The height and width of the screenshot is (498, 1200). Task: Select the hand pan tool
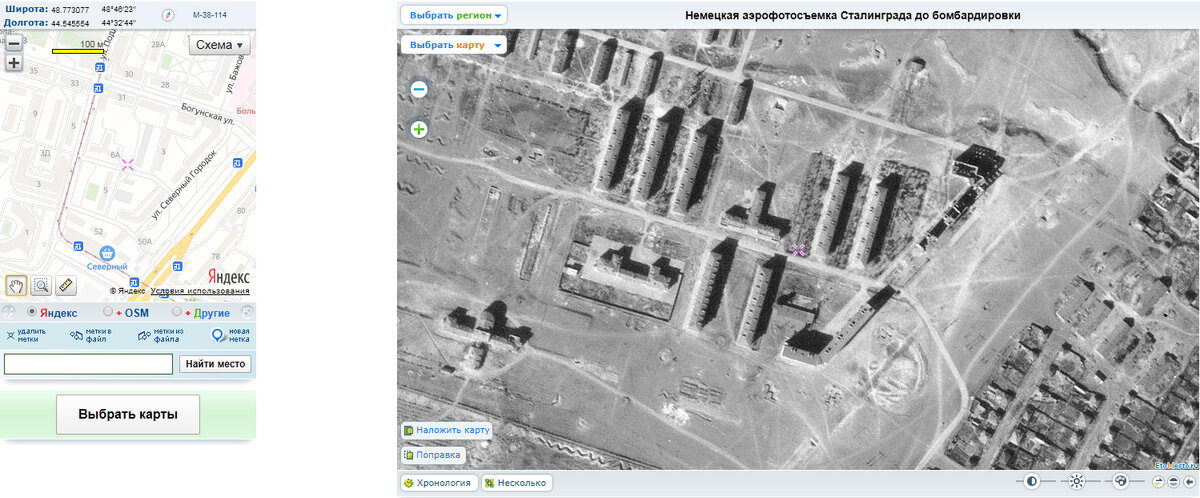(x=16, y=285)
